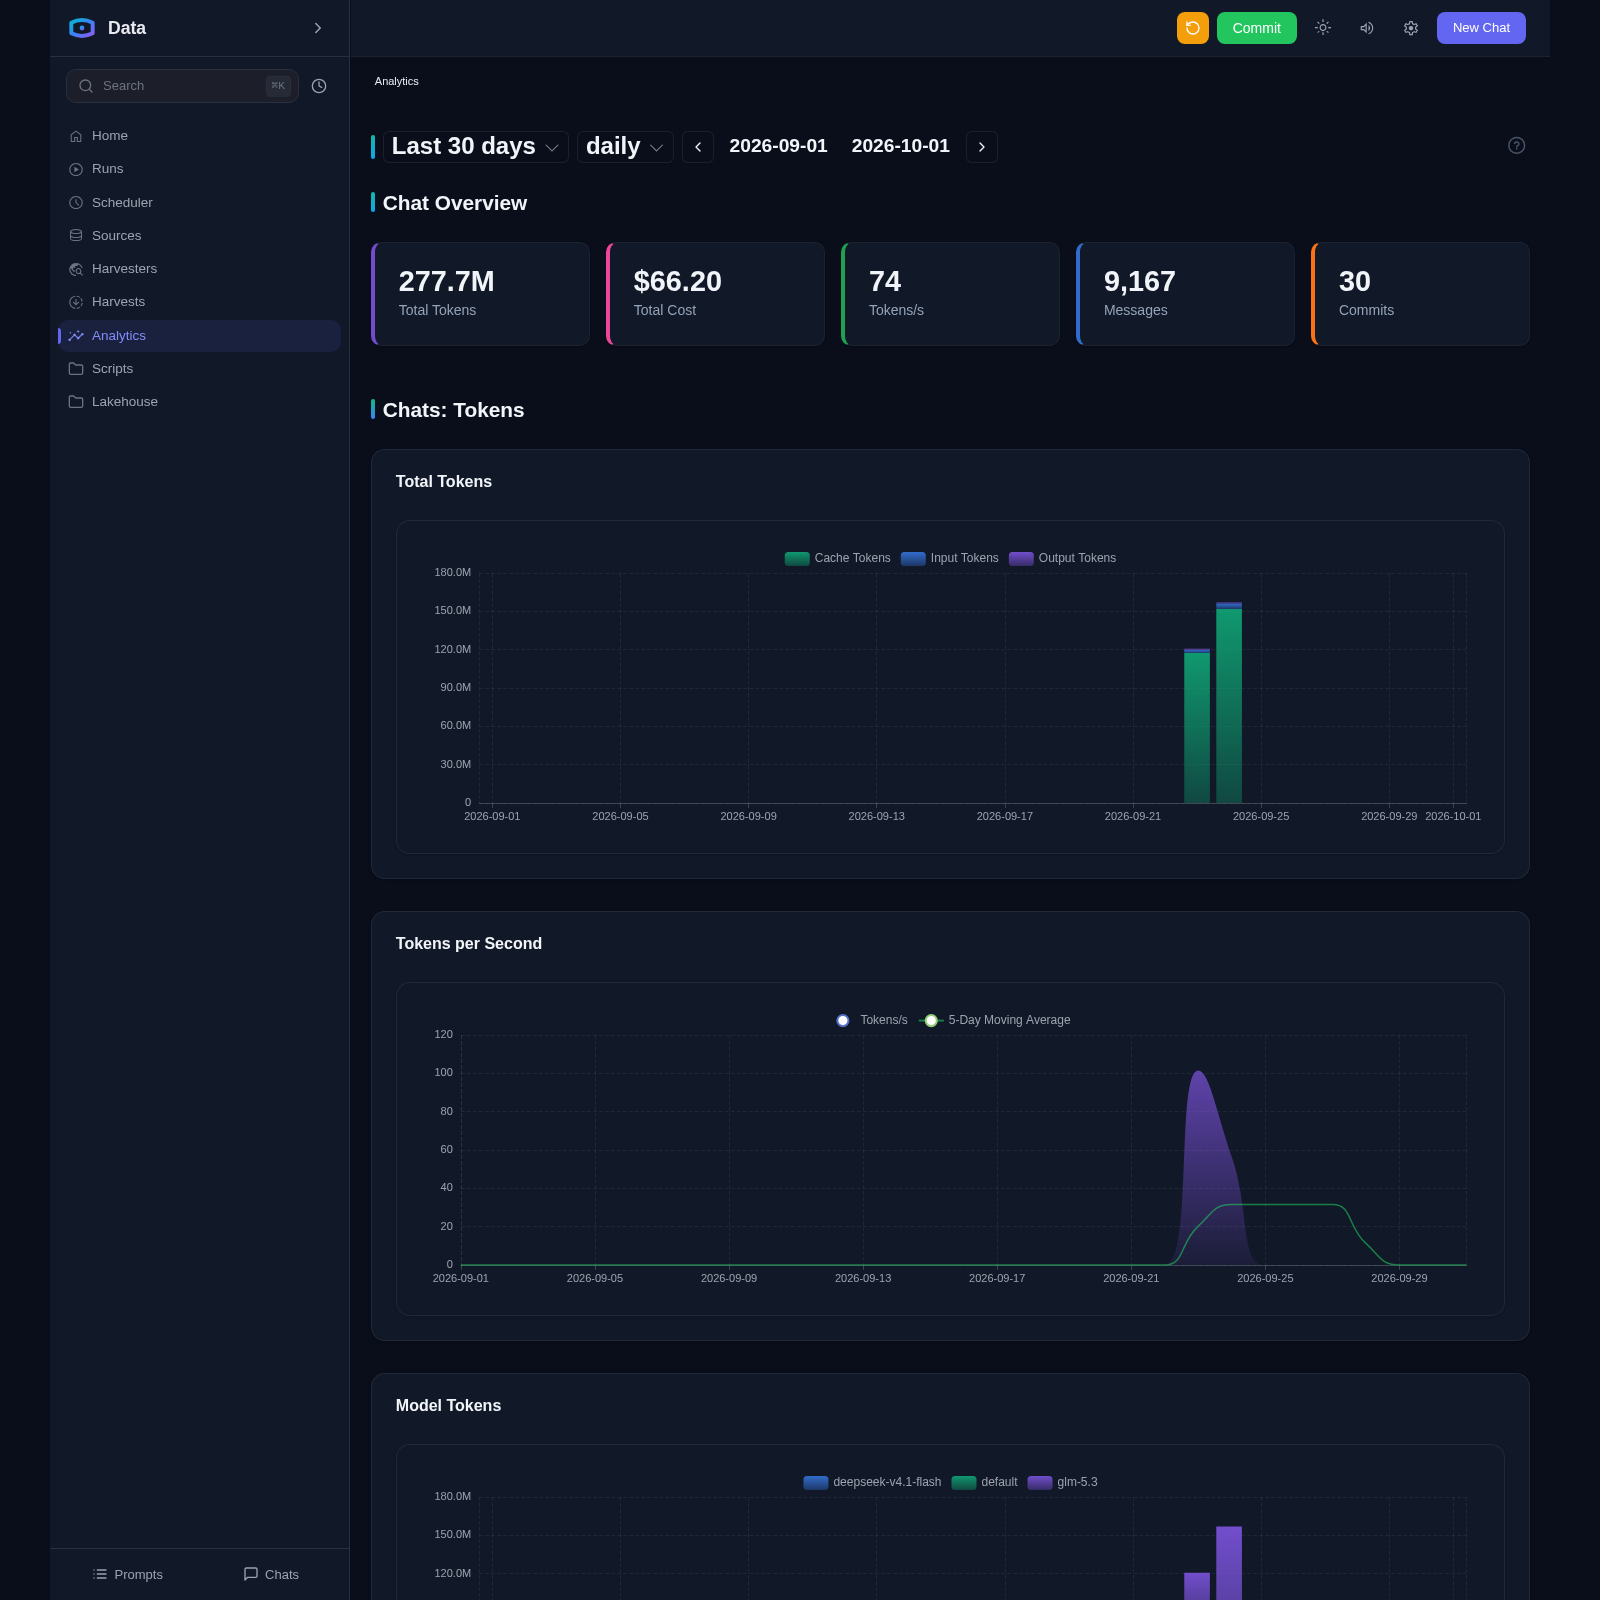Toggle glm-5.3 legend color swatch

(x=1040, y=1482)
